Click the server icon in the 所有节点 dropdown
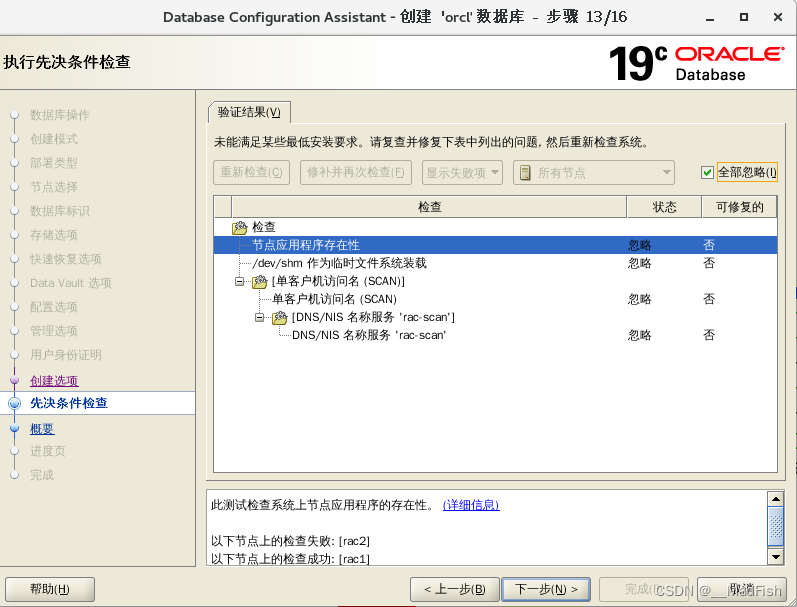 [525, 173]
